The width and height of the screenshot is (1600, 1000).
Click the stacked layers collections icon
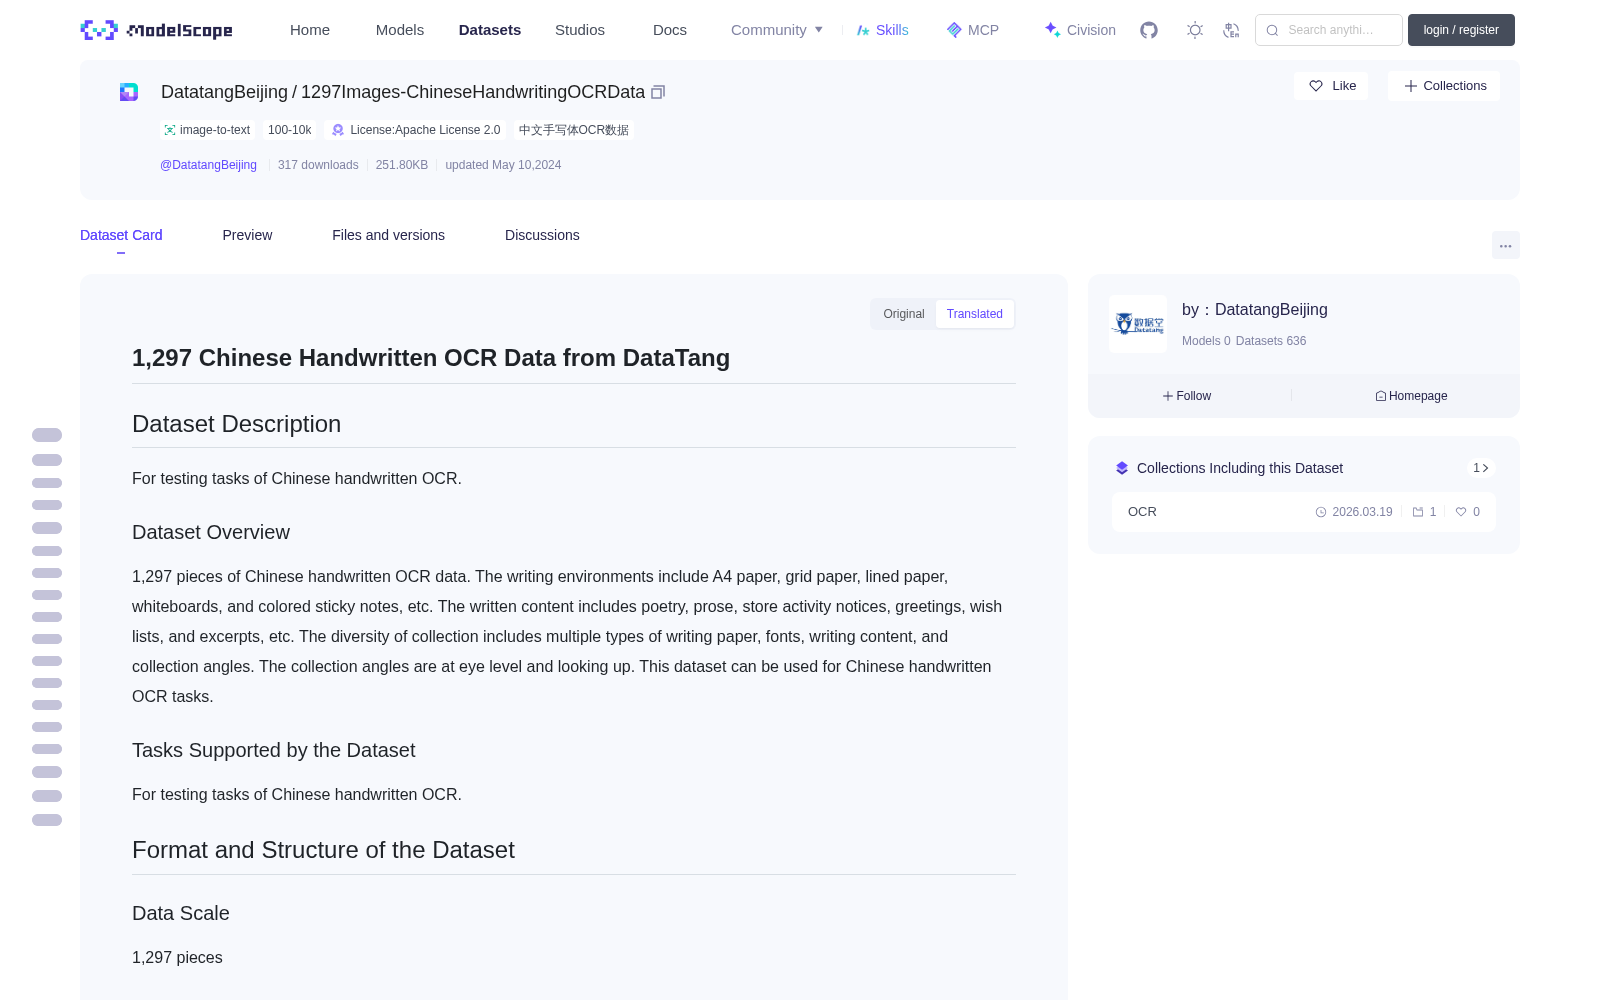1122,468
